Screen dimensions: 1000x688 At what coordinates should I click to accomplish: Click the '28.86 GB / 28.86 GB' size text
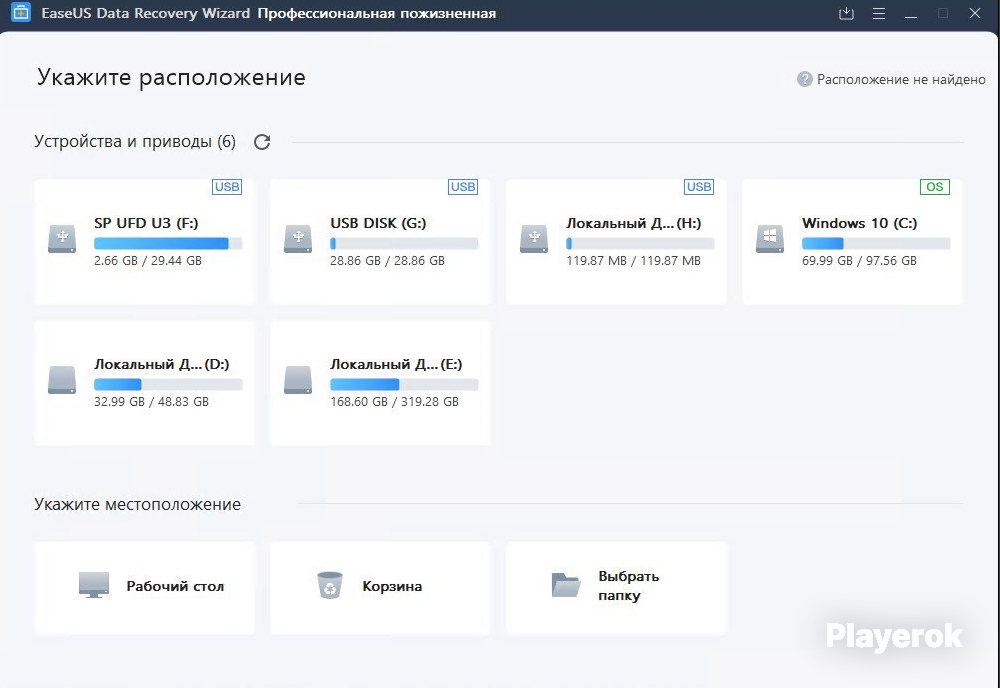pyautogui.click(x=387, y=261)
